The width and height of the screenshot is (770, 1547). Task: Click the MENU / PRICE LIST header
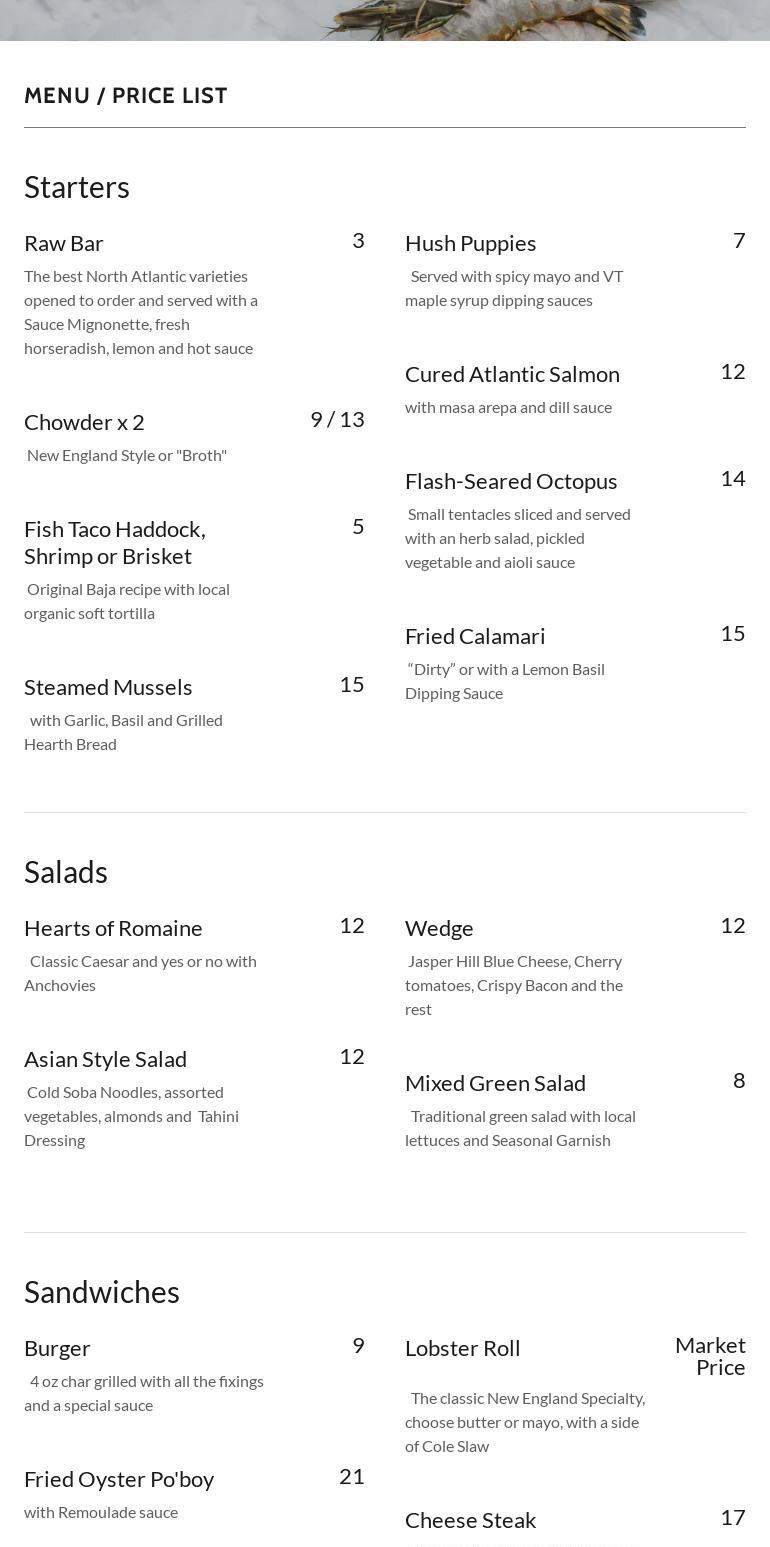[126, 96]
